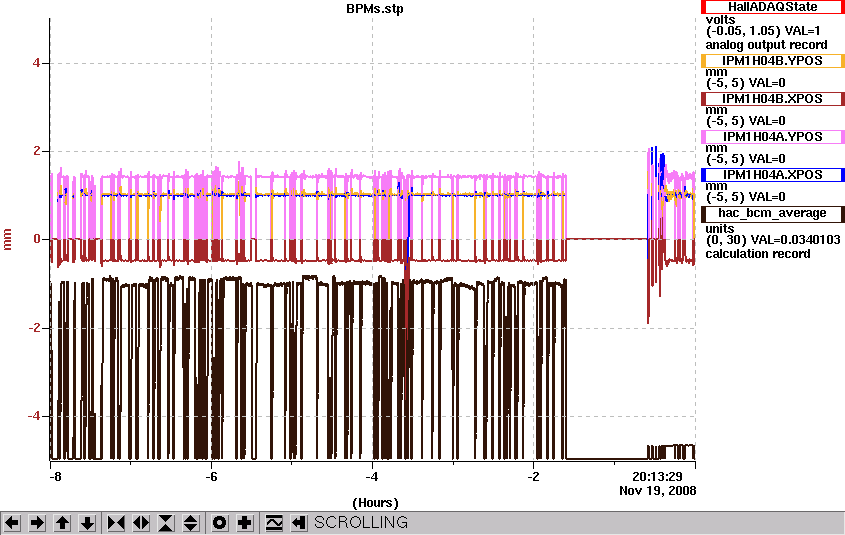845x535 pixels.
Task: Click the y-axis label 2 (positive)
Action: pos(37,151)
